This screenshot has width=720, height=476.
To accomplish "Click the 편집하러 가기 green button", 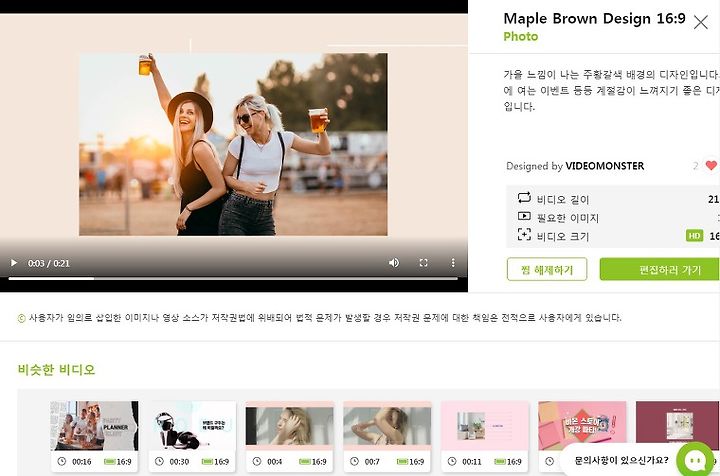I will pyautogui.click(x=659, y=269).
